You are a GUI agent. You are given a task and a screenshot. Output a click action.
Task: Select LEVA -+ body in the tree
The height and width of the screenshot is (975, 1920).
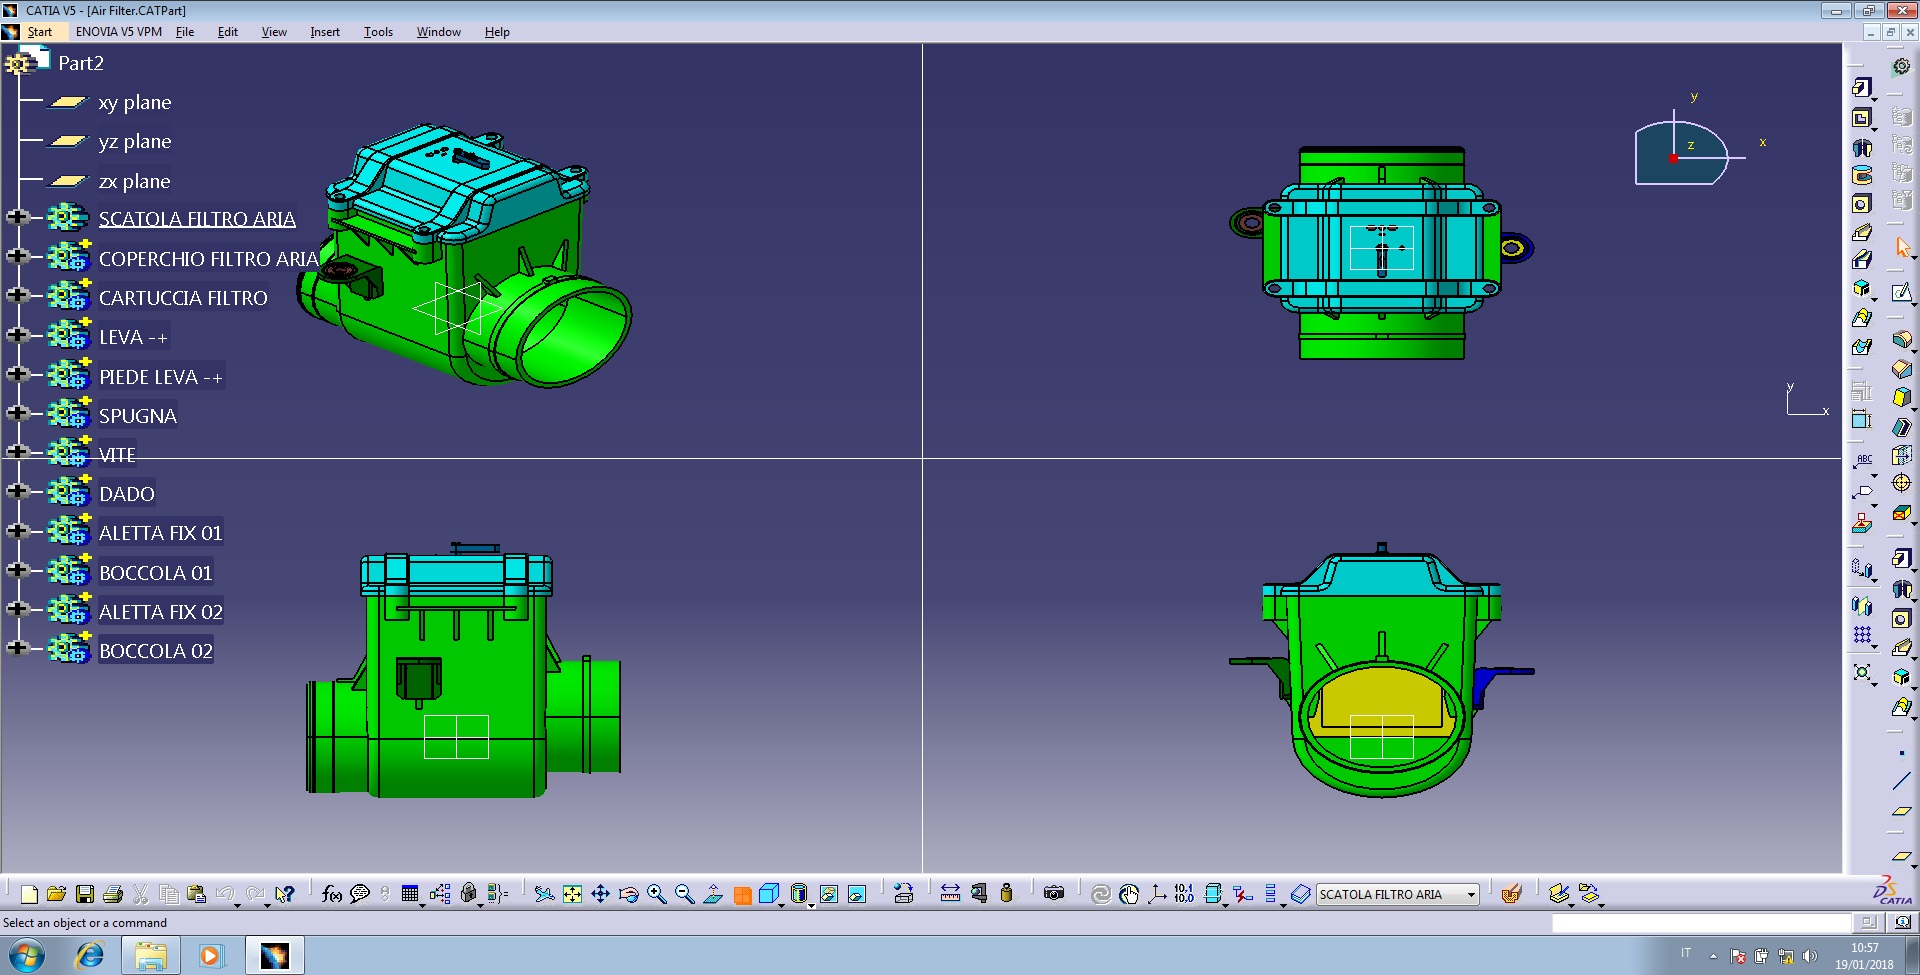coord(133,337)
